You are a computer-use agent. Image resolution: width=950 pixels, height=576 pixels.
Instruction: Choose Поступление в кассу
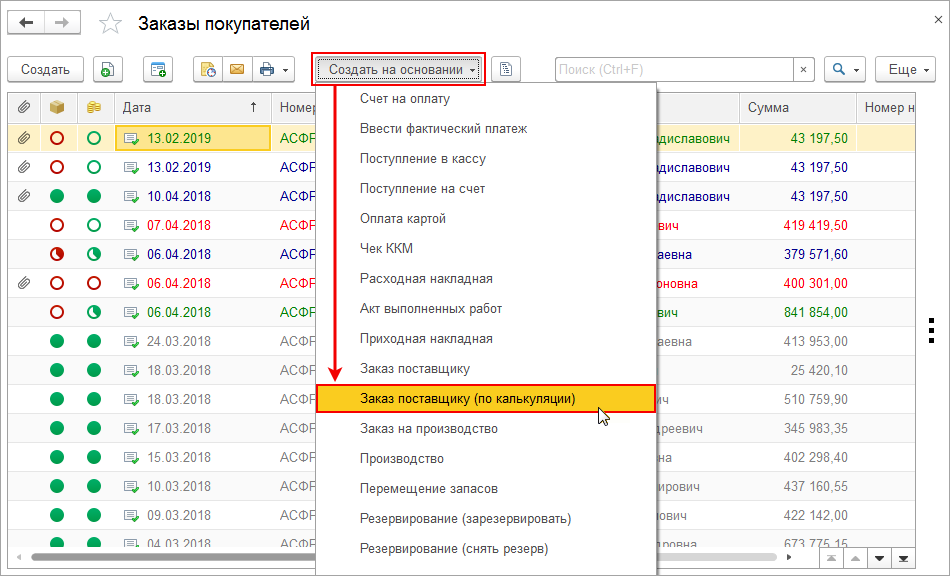[423, 159]
